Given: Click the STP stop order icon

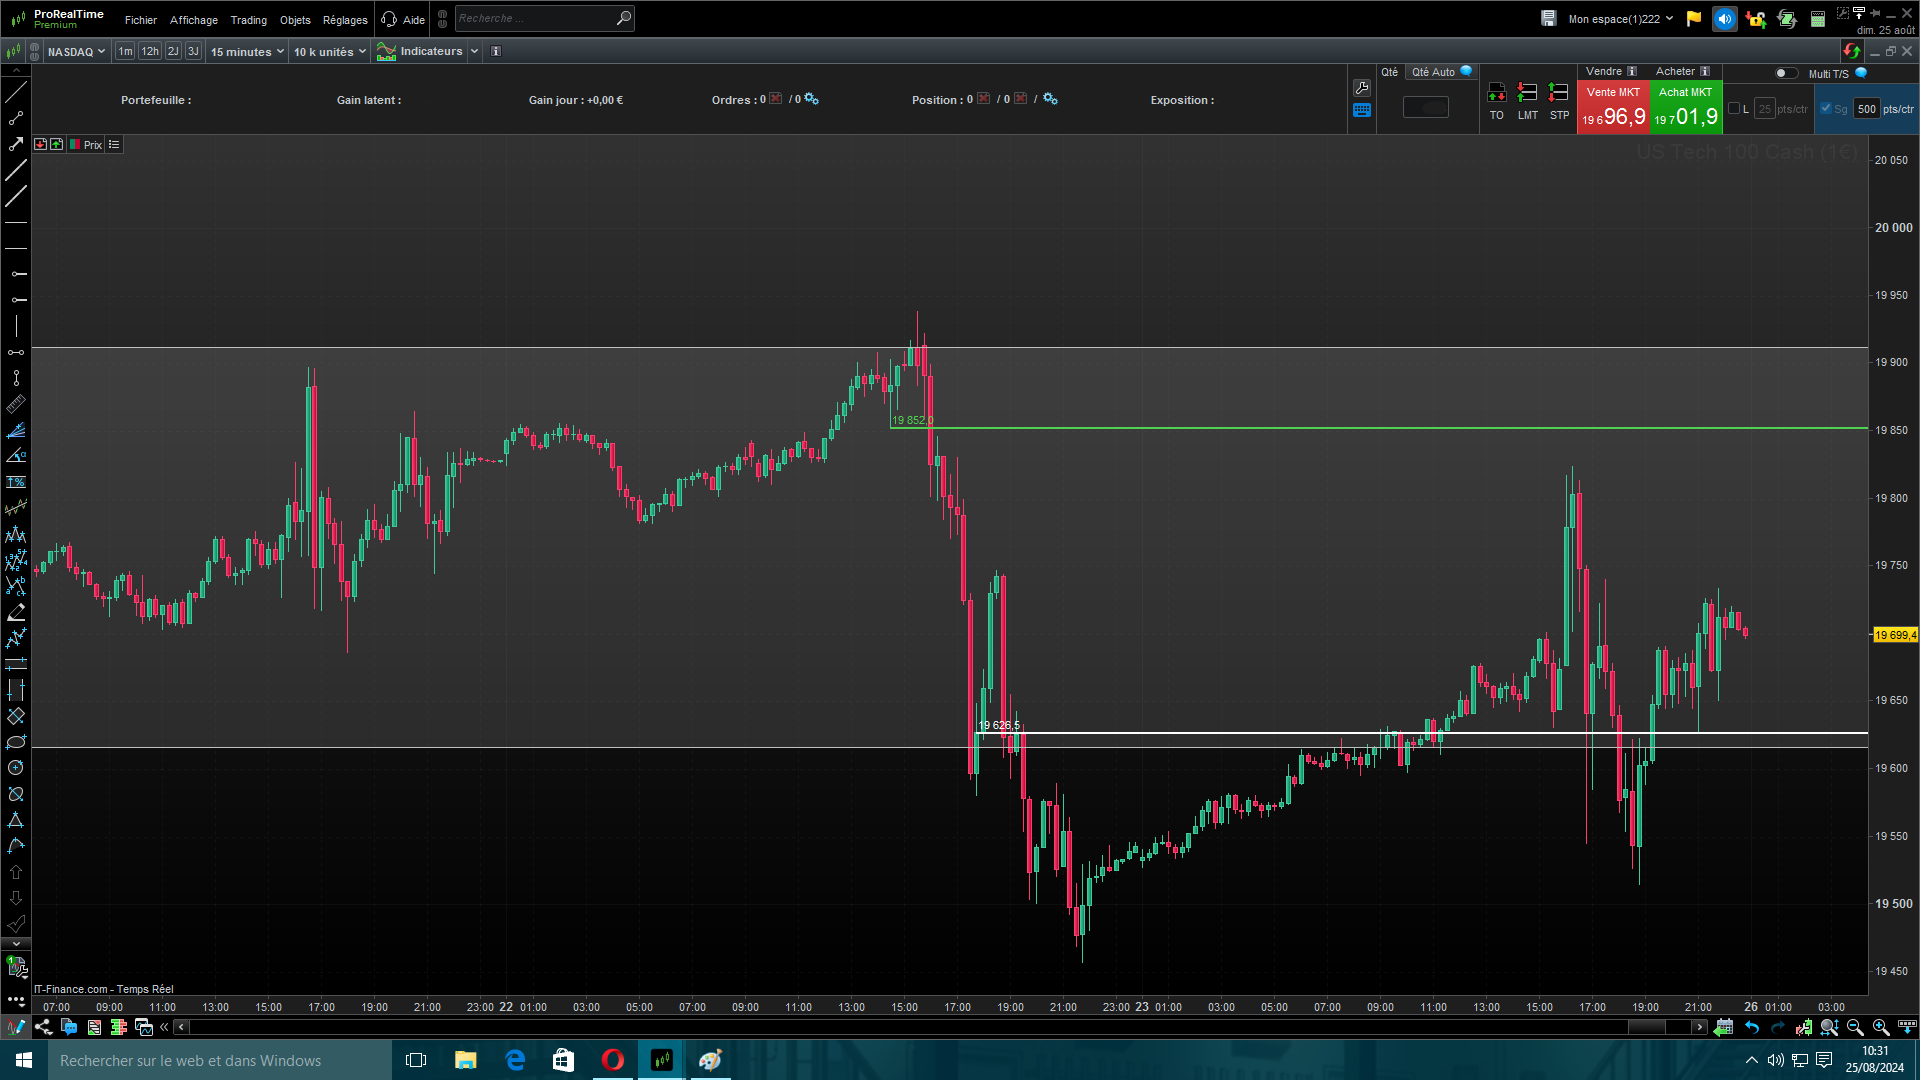Looking at the screenshot, I should coord(1558,94).
